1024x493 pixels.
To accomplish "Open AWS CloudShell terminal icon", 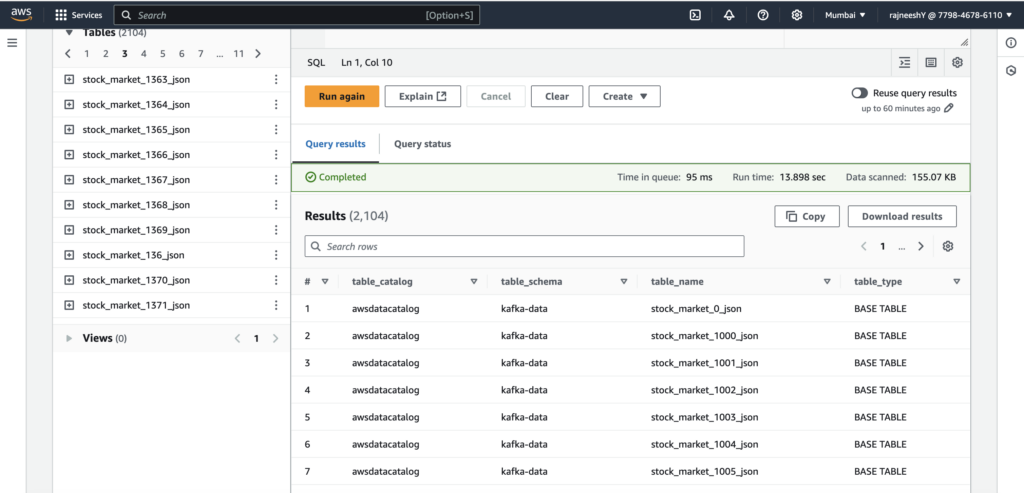I will [695, 15].
